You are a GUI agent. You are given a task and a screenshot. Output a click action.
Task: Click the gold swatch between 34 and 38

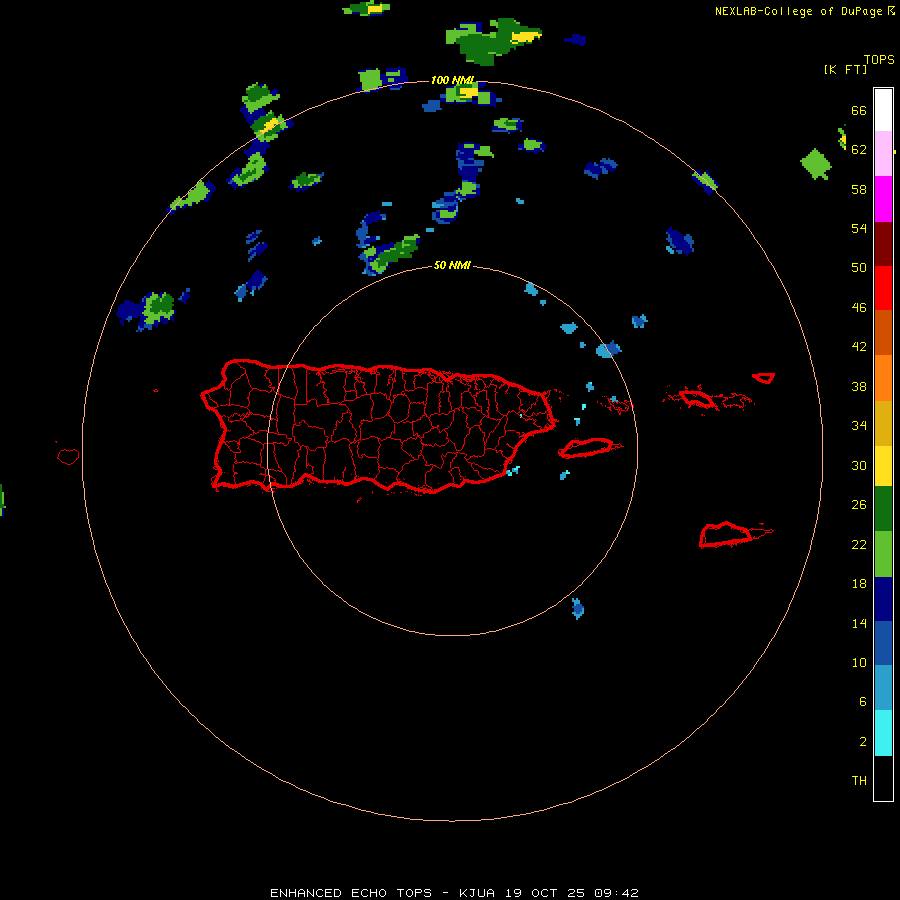(883, 422)
